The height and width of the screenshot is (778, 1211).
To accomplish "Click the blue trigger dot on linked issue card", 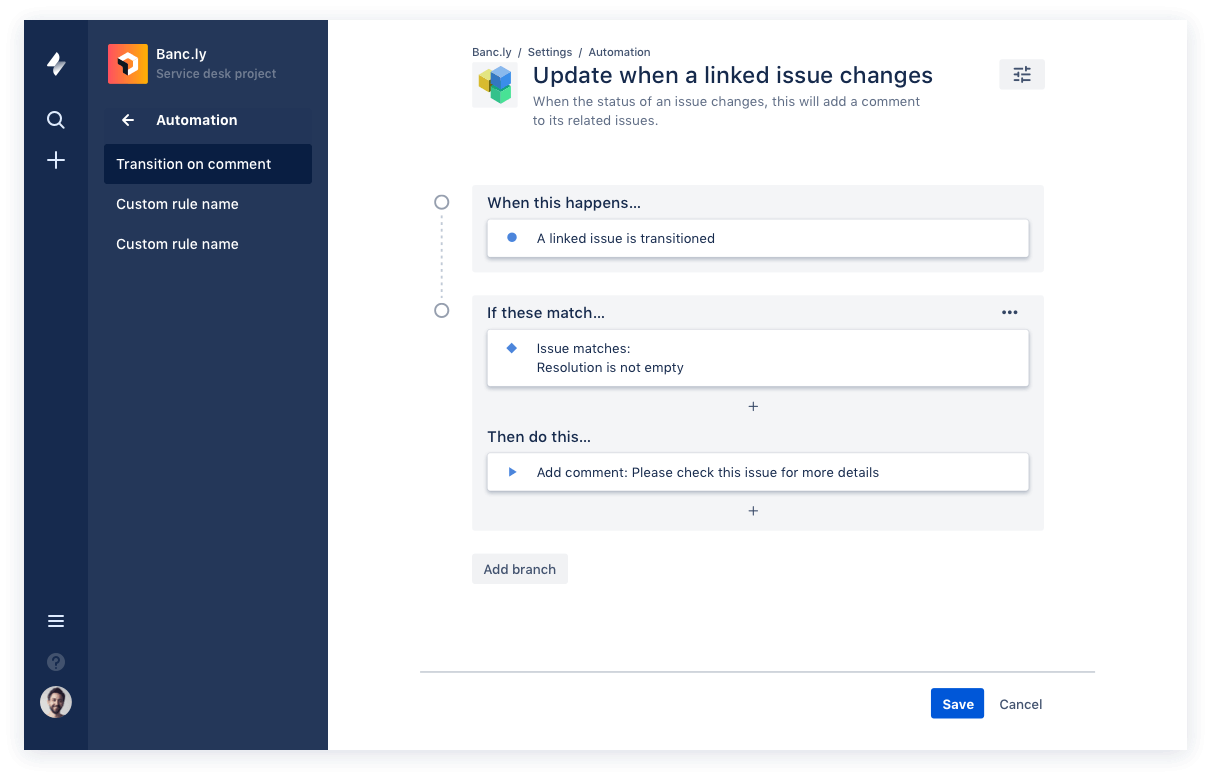I will (x=513, y=238).
